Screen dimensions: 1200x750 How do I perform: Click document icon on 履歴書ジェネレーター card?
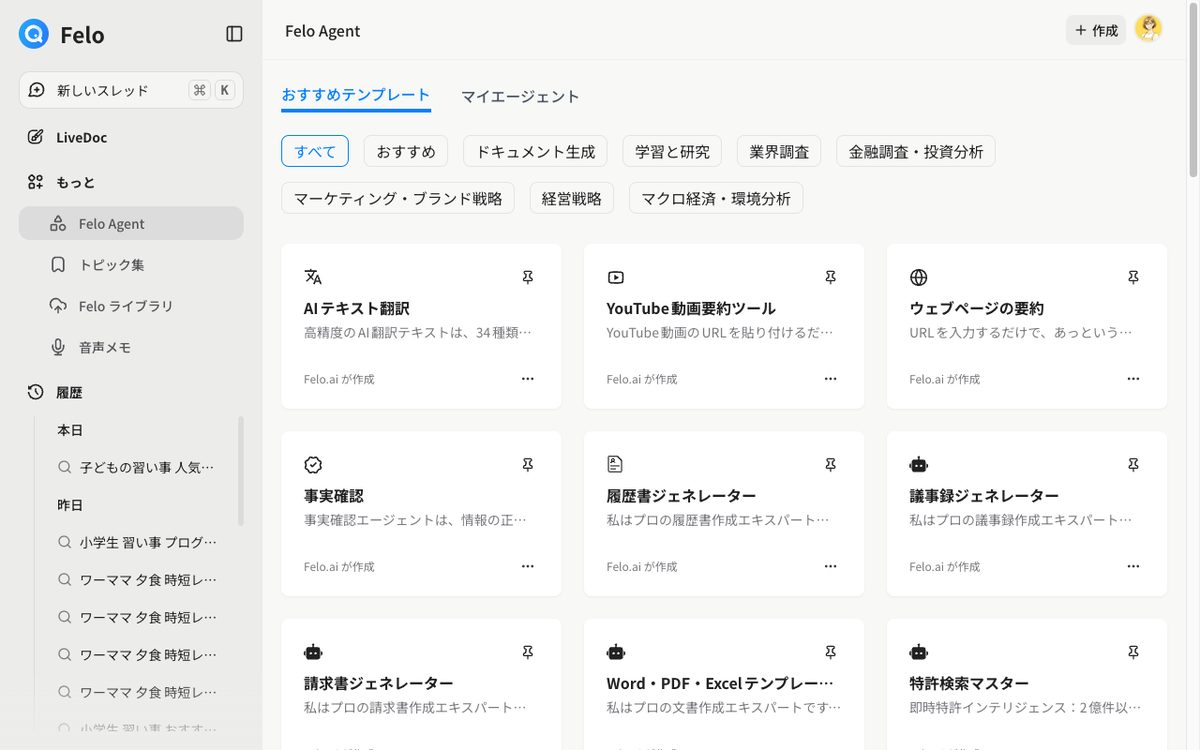[x=616, y=465]
